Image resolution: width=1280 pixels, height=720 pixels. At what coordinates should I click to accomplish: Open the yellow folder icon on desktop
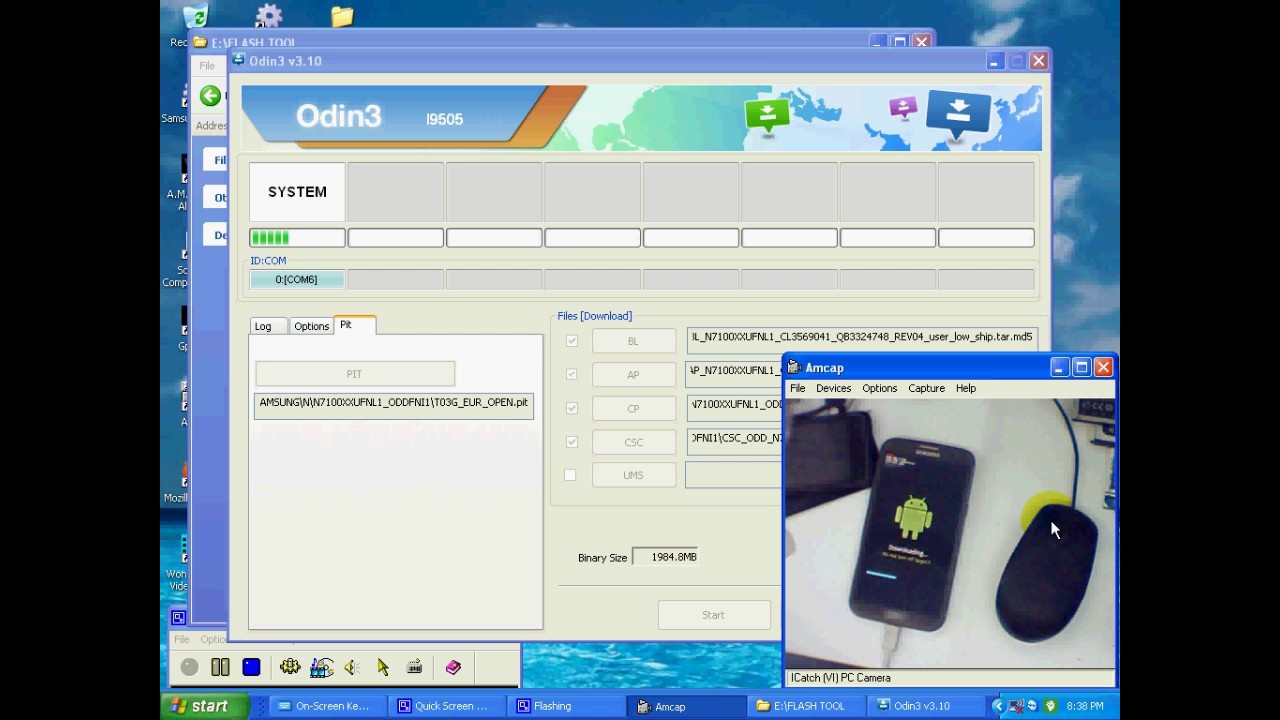pyautogui.click(x=342, y=16)
